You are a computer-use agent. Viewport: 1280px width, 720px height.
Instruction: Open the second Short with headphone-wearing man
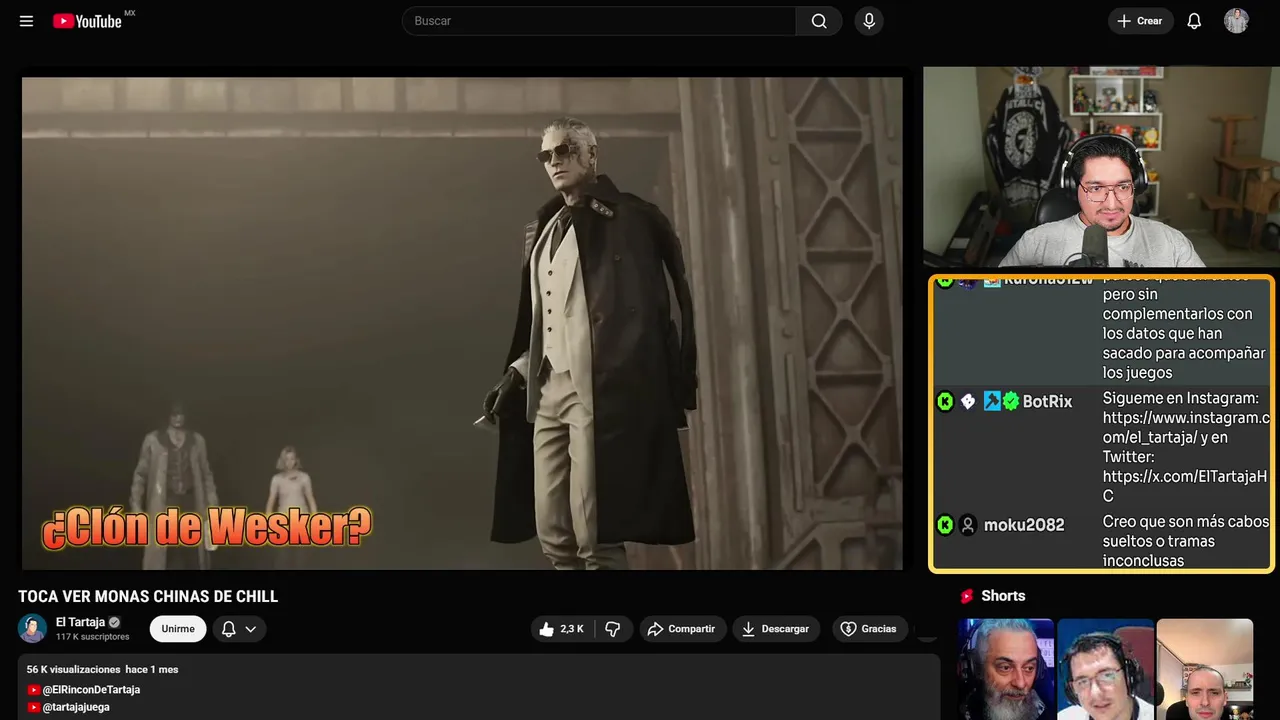tap(1105, 669)
